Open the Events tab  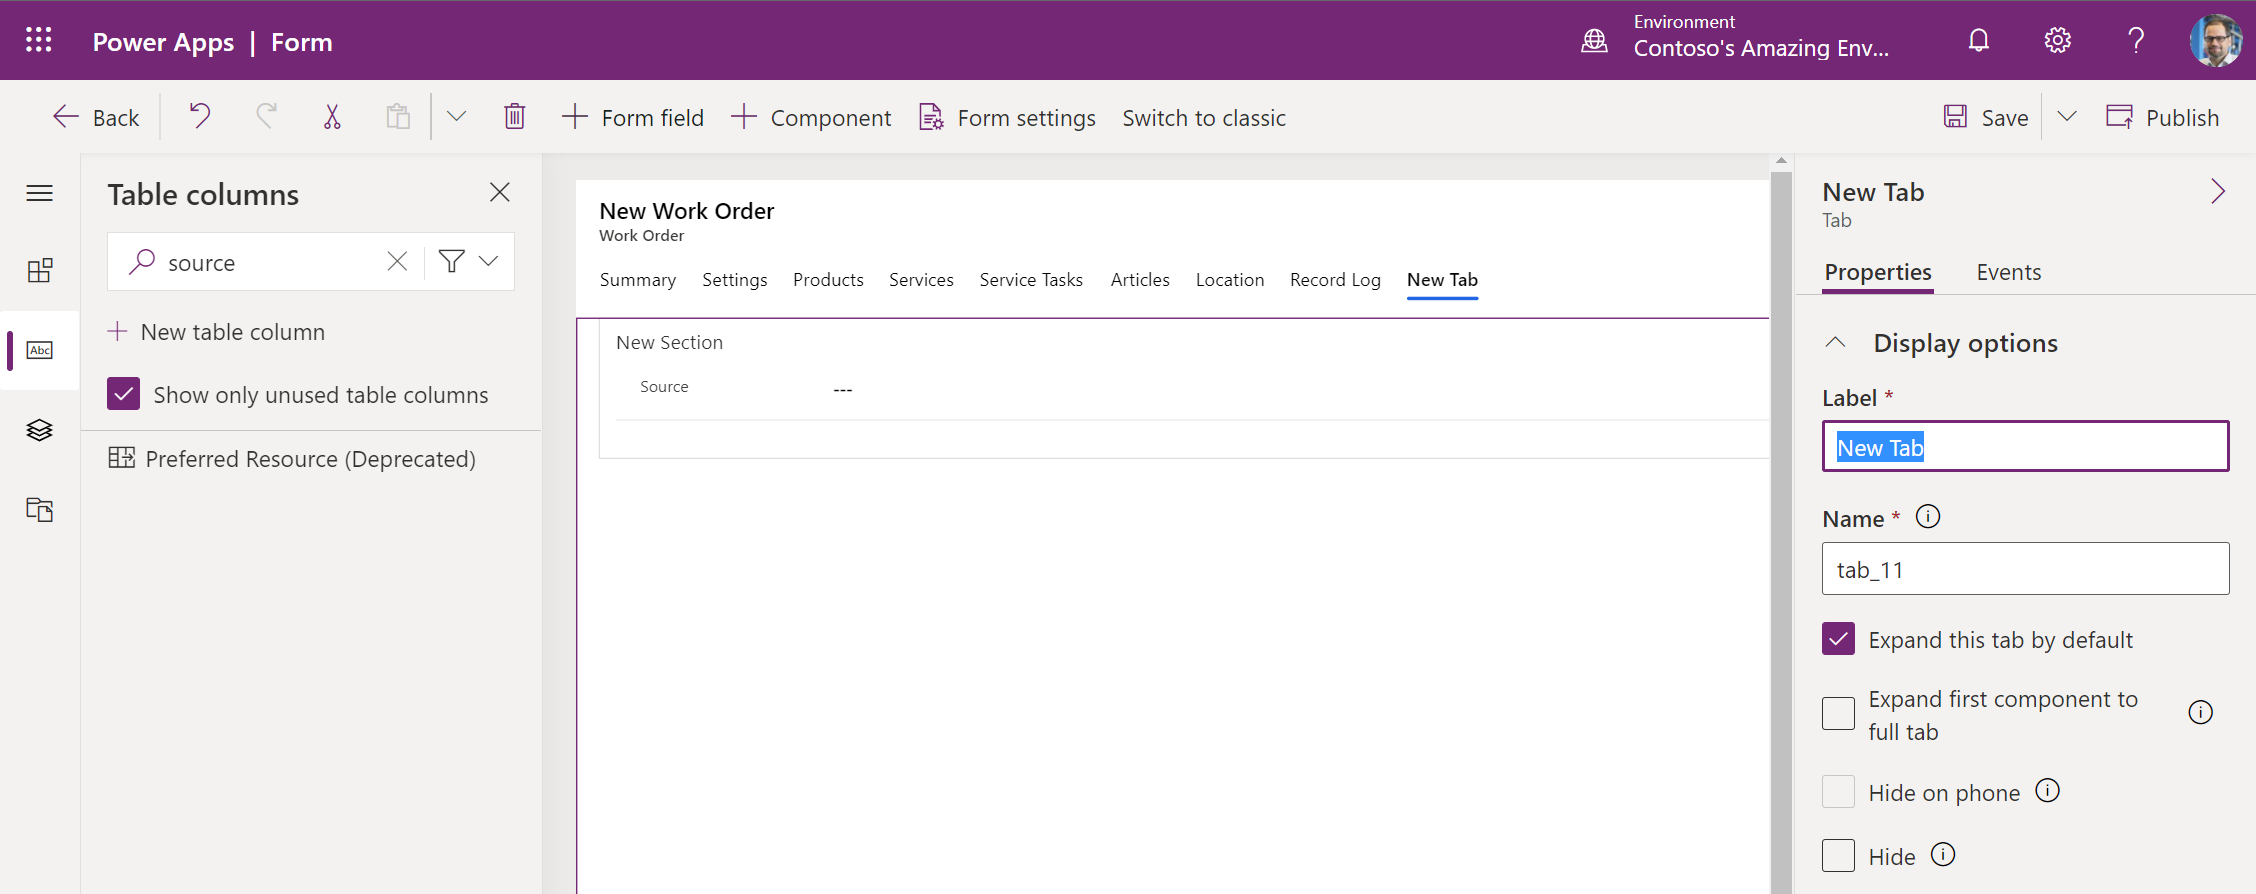tap(2008, 272)
